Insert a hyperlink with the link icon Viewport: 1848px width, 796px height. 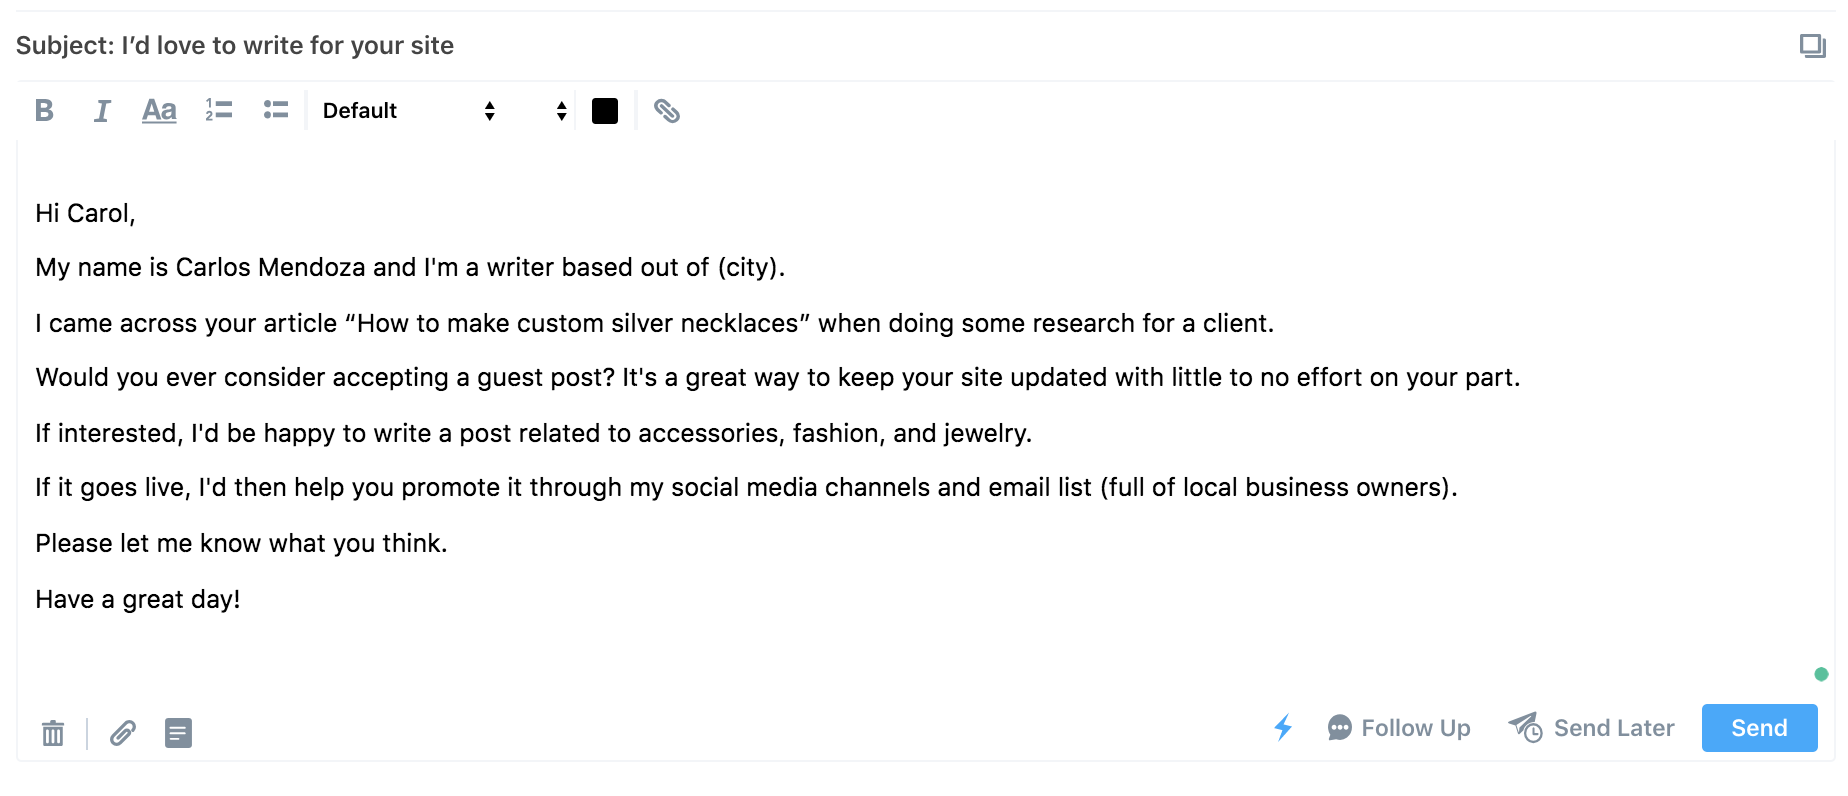tap(667, 111)
